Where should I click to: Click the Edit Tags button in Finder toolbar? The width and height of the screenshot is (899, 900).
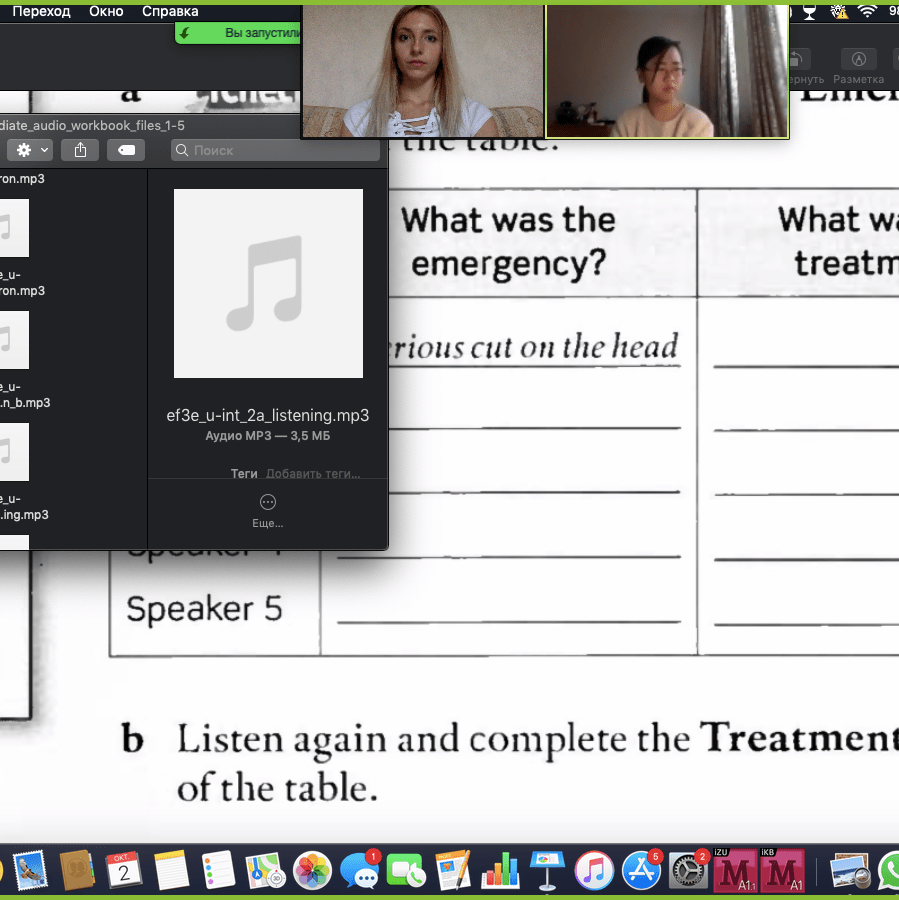[x=126, y=150]
